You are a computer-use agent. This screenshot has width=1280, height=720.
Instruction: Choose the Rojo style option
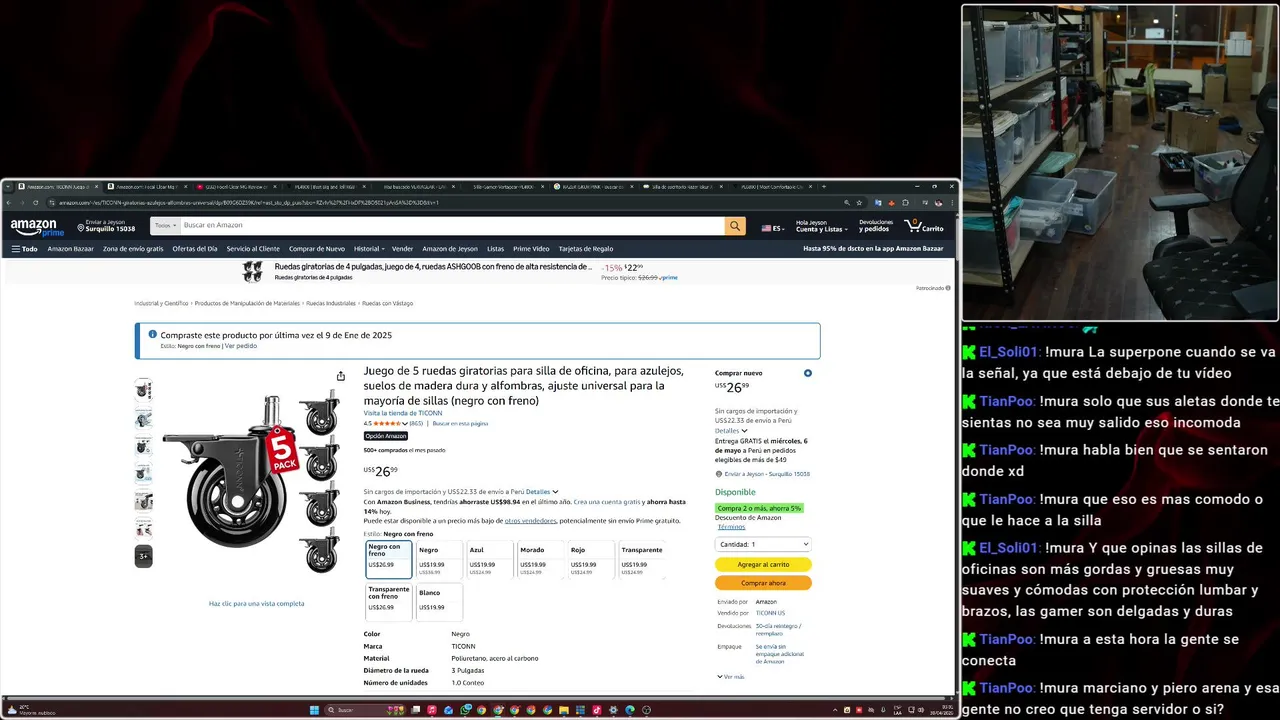[x=591, y=560]
